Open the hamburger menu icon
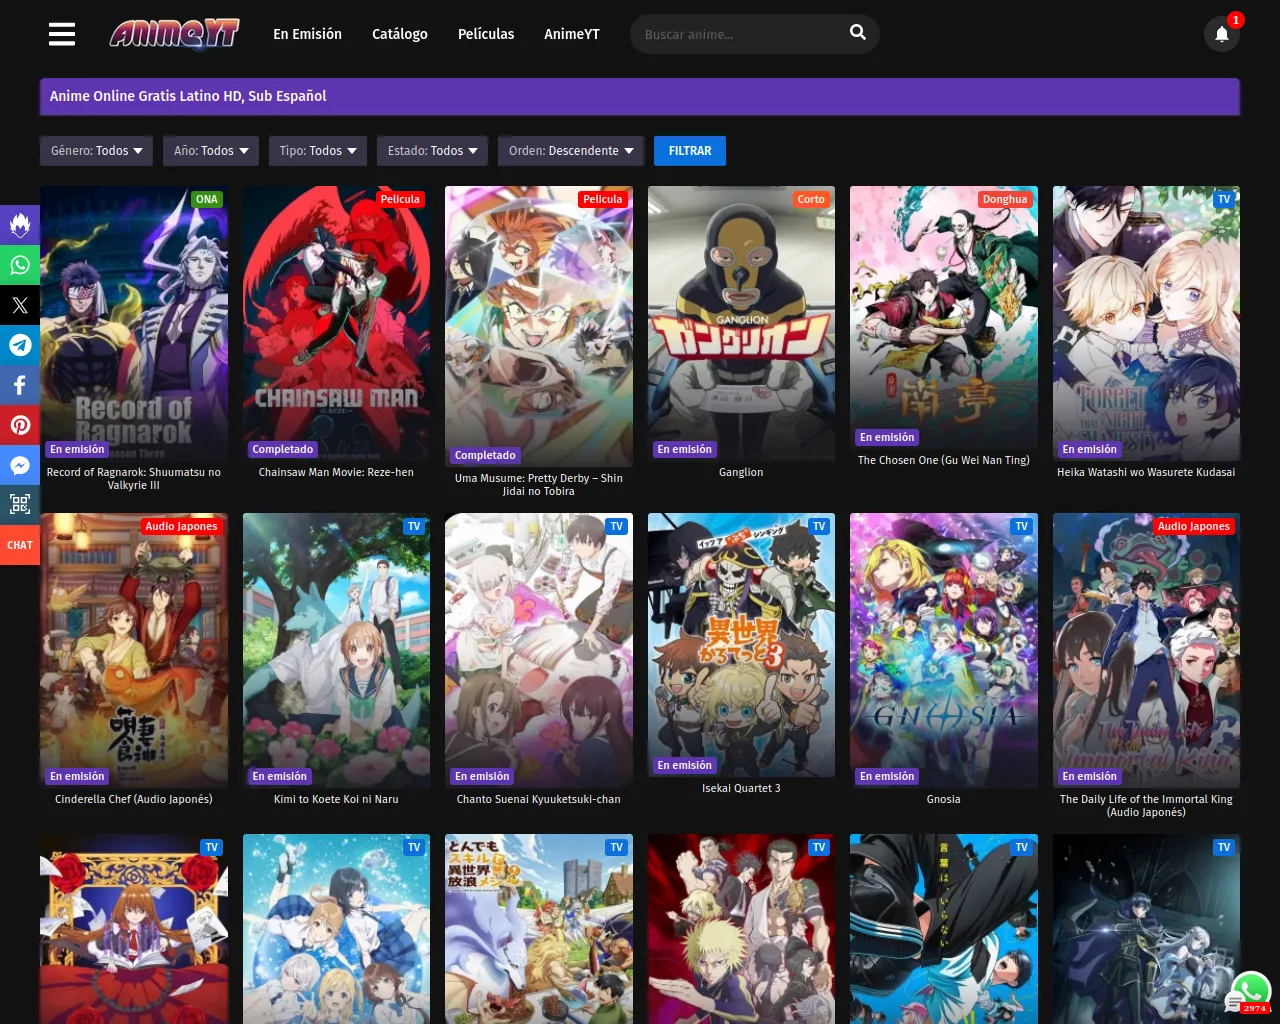The width and height of the screenshot is (1280, 1024). click(x=62, y=34)
